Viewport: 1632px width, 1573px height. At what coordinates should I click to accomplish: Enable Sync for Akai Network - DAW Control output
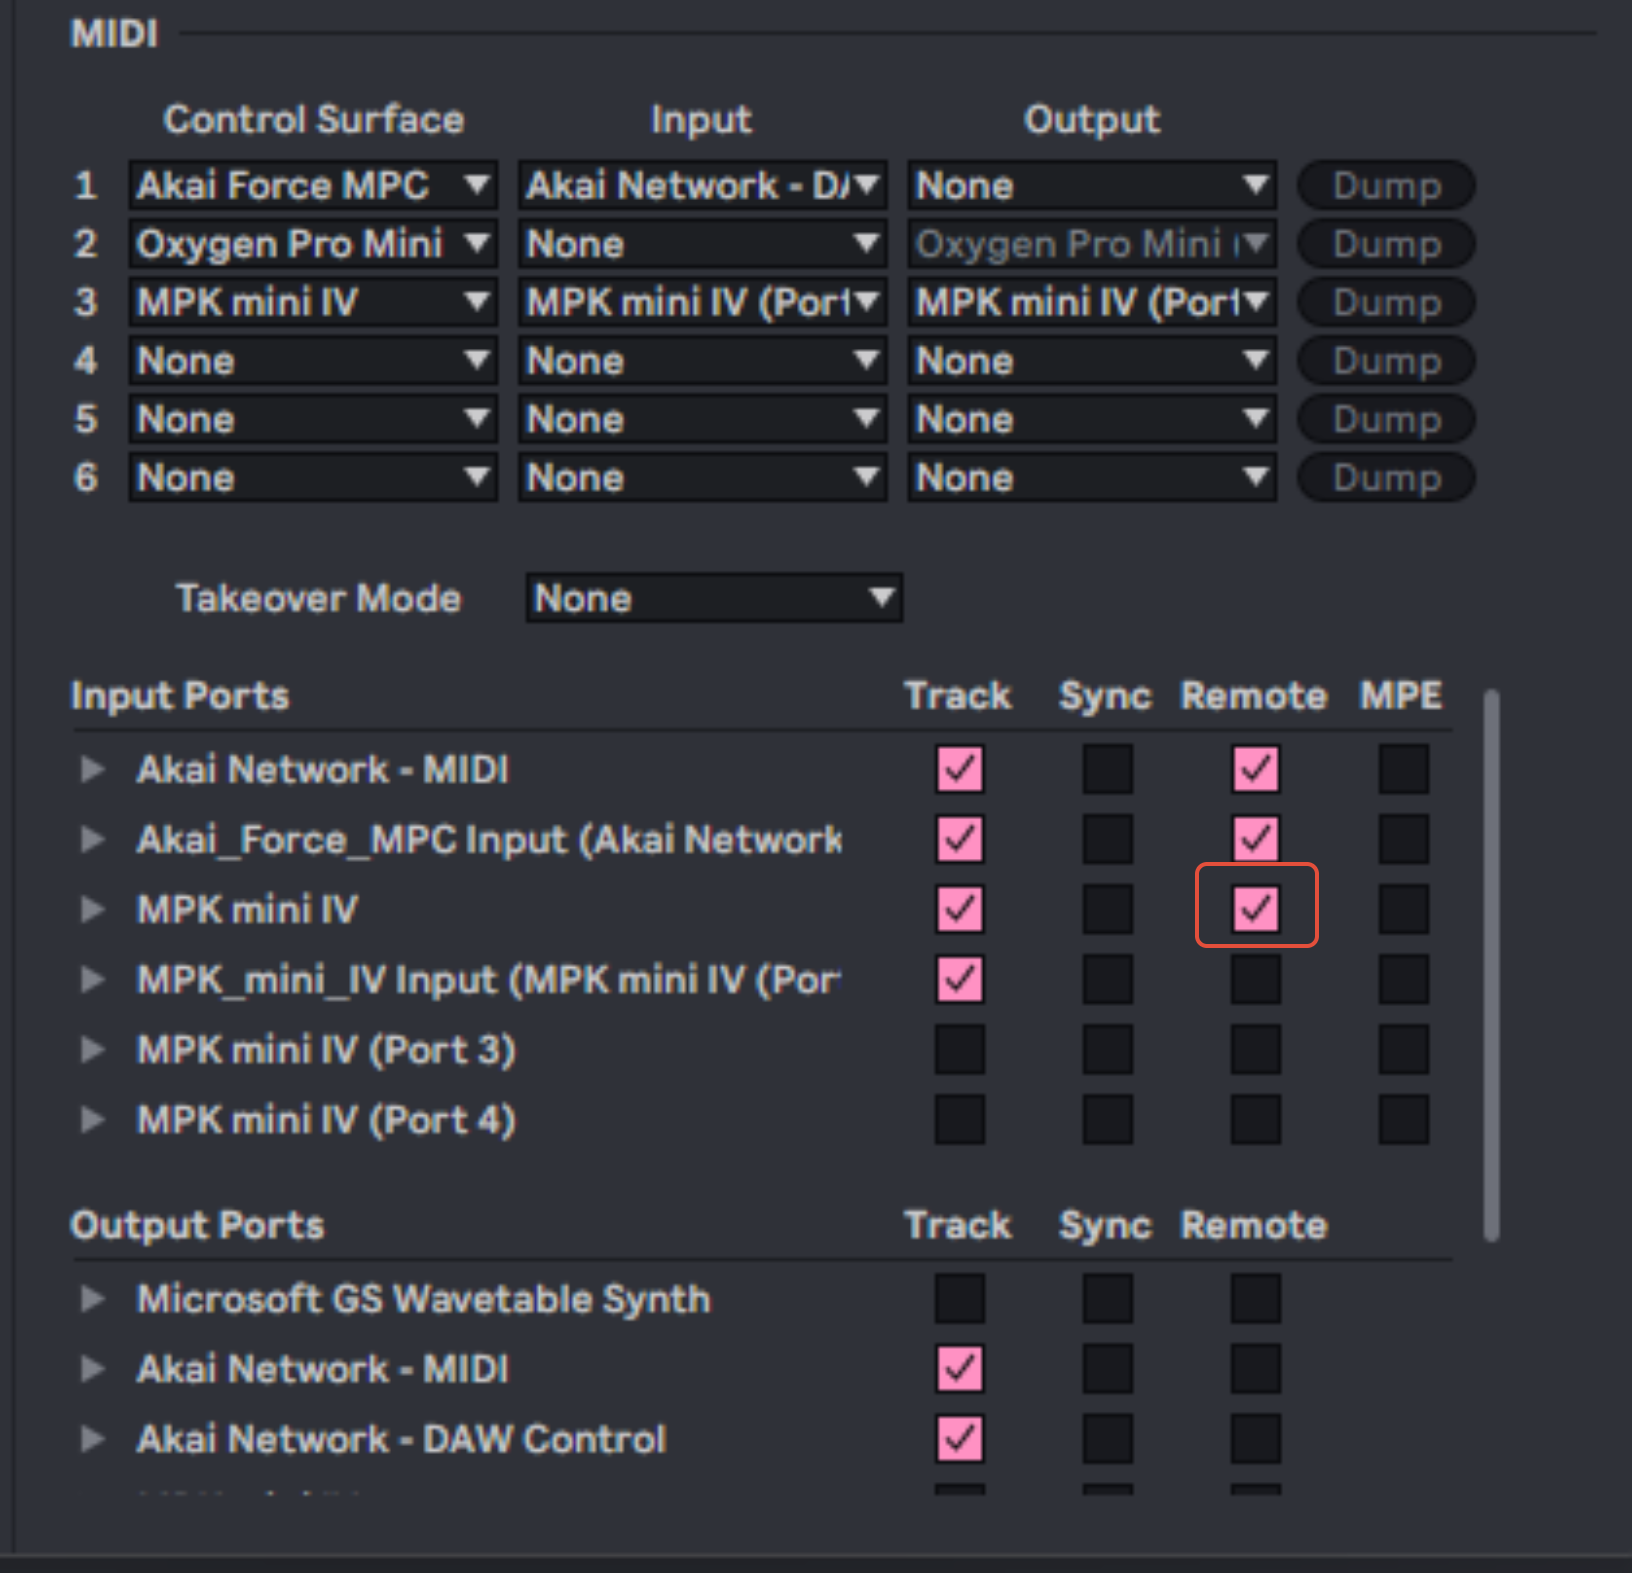1108,1438
